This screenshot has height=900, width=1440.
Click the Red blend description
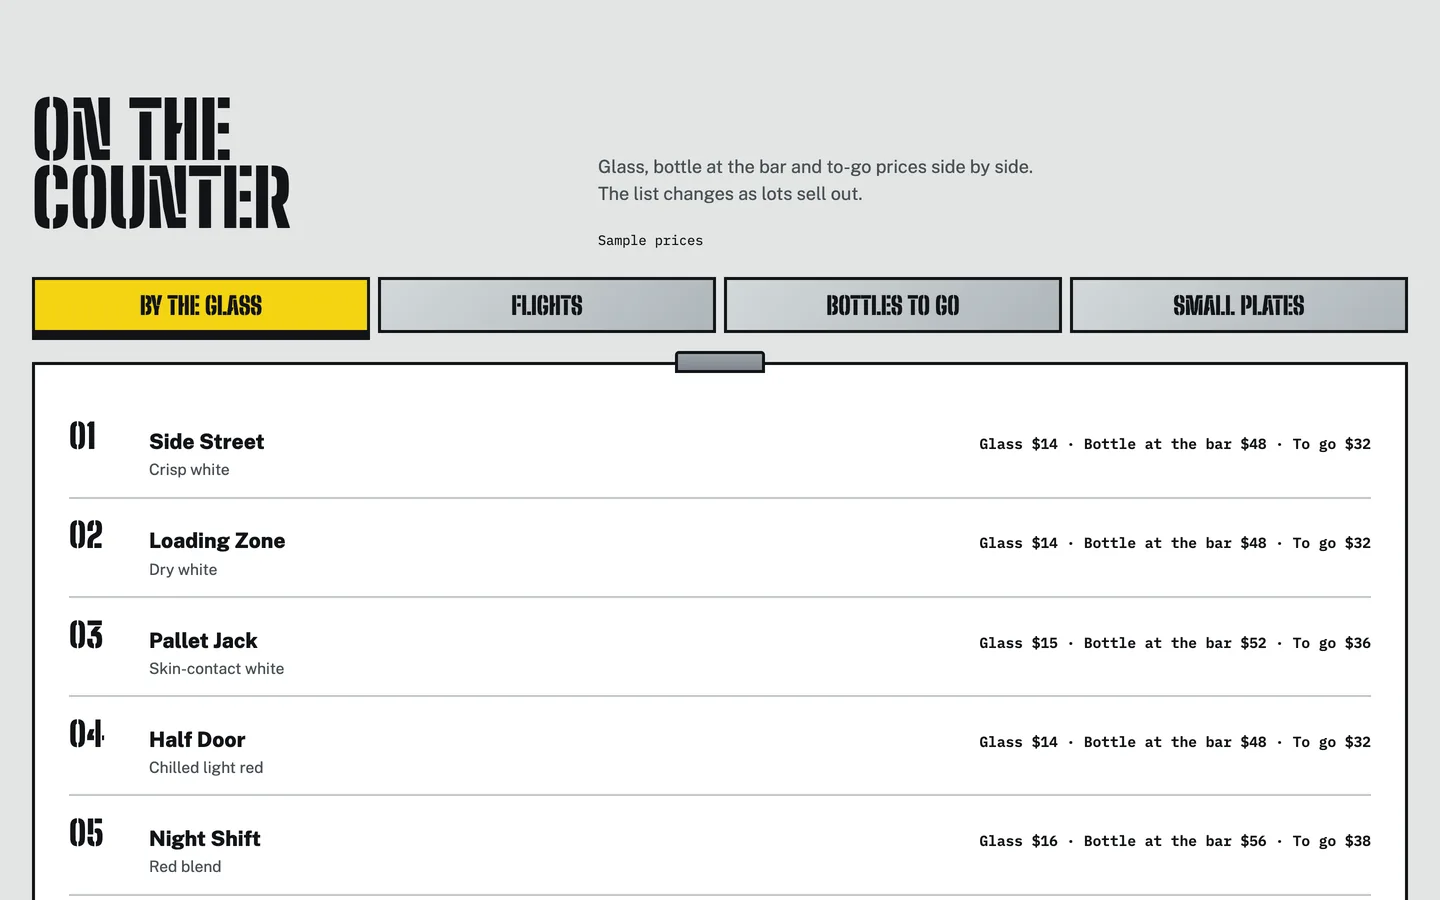coord(185,867)
